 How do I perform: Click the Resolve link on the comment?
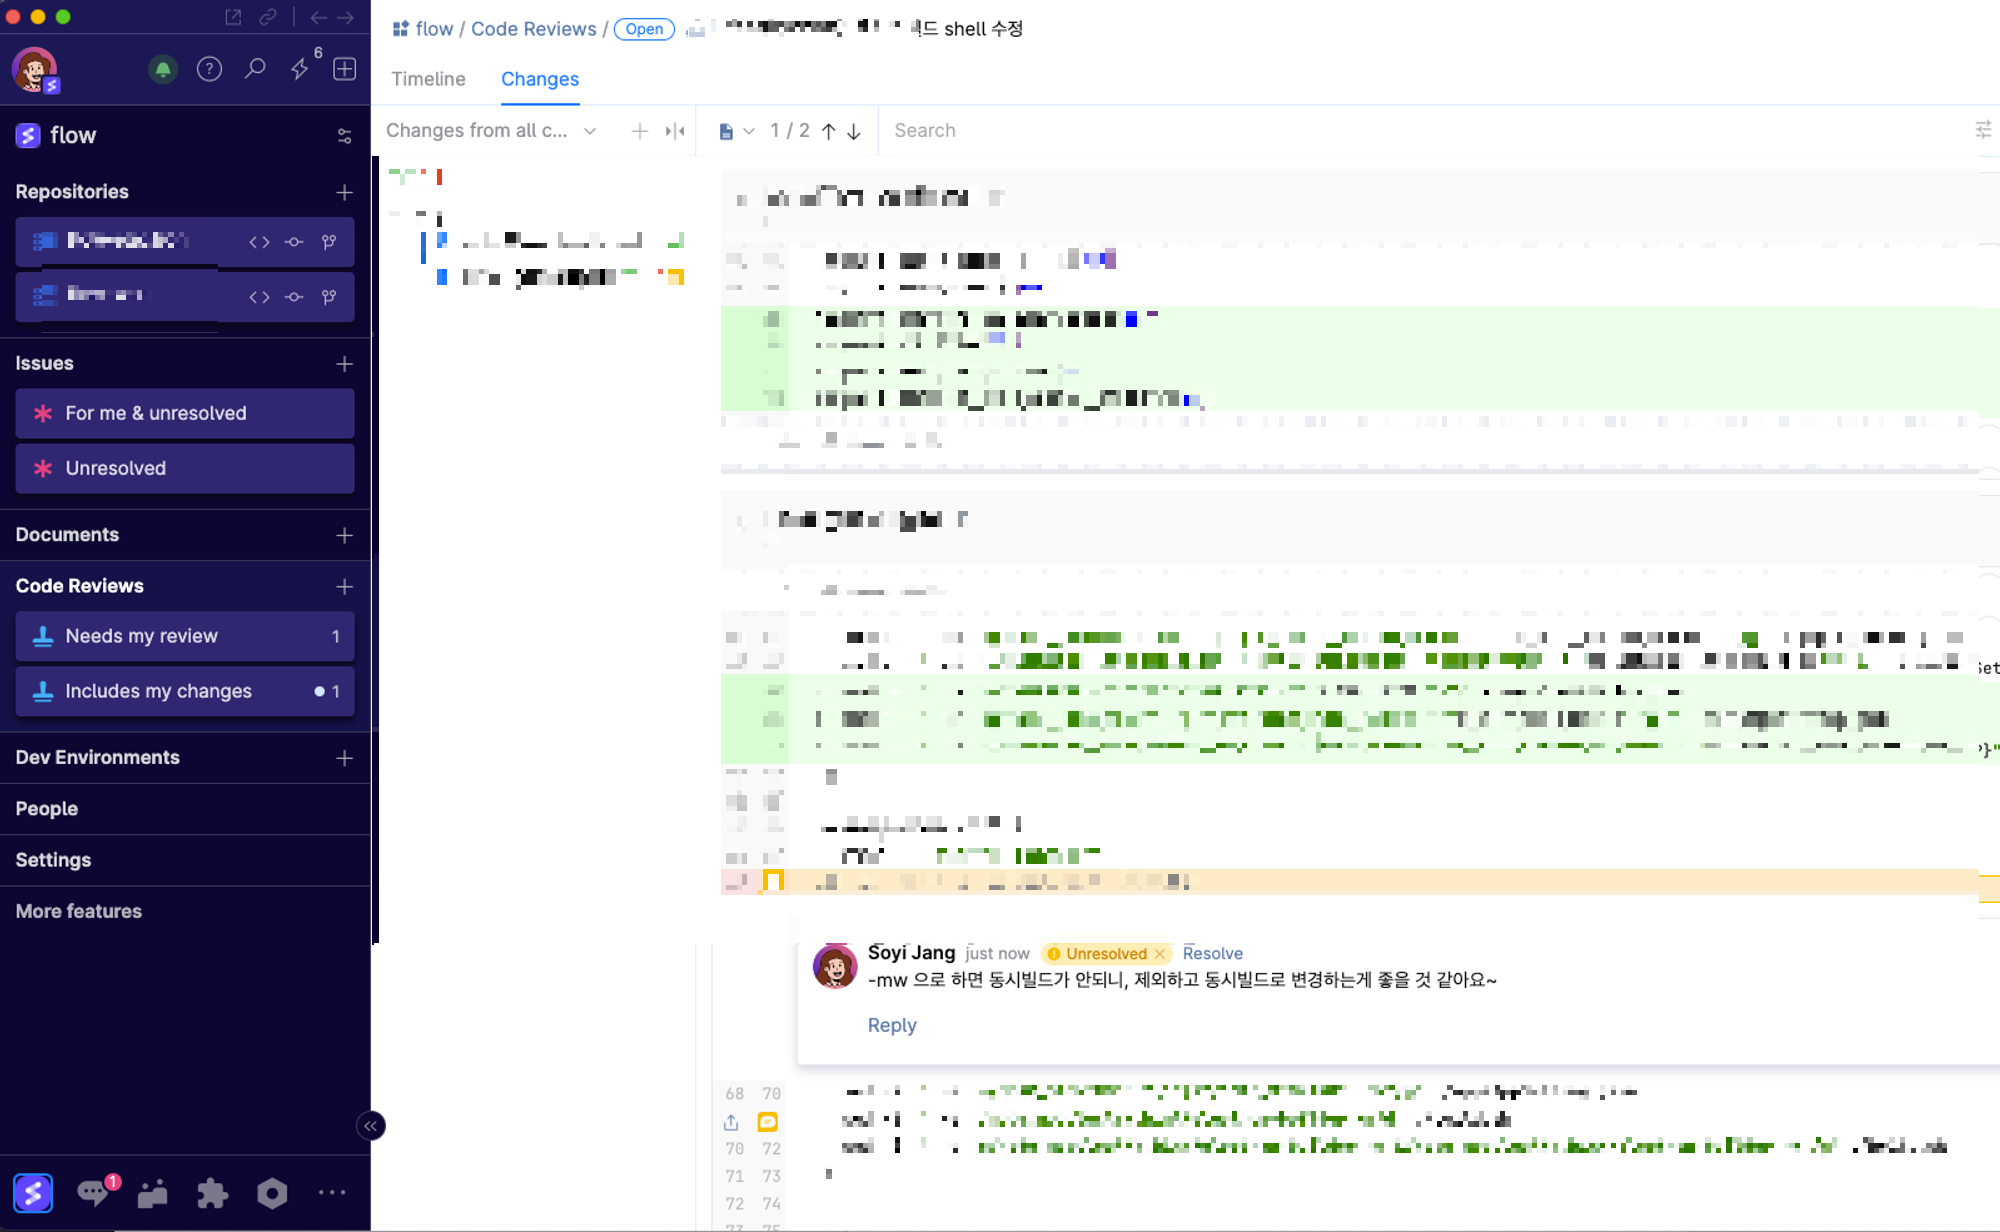pyautogui.click(x=1212, y=953)
